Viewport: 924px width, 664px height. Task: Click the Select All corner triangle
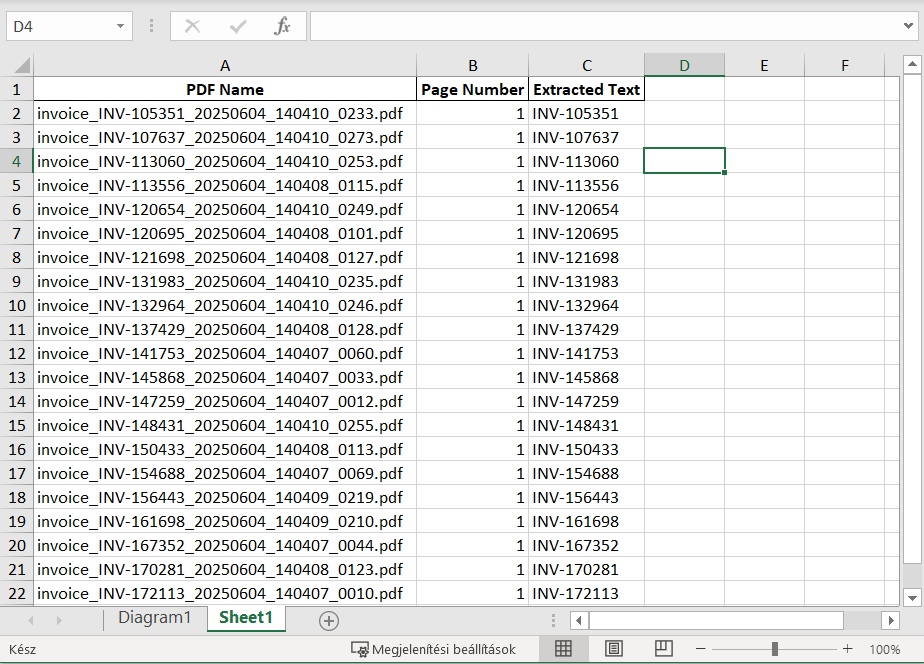pyautogui.click(x=18, y=66)
